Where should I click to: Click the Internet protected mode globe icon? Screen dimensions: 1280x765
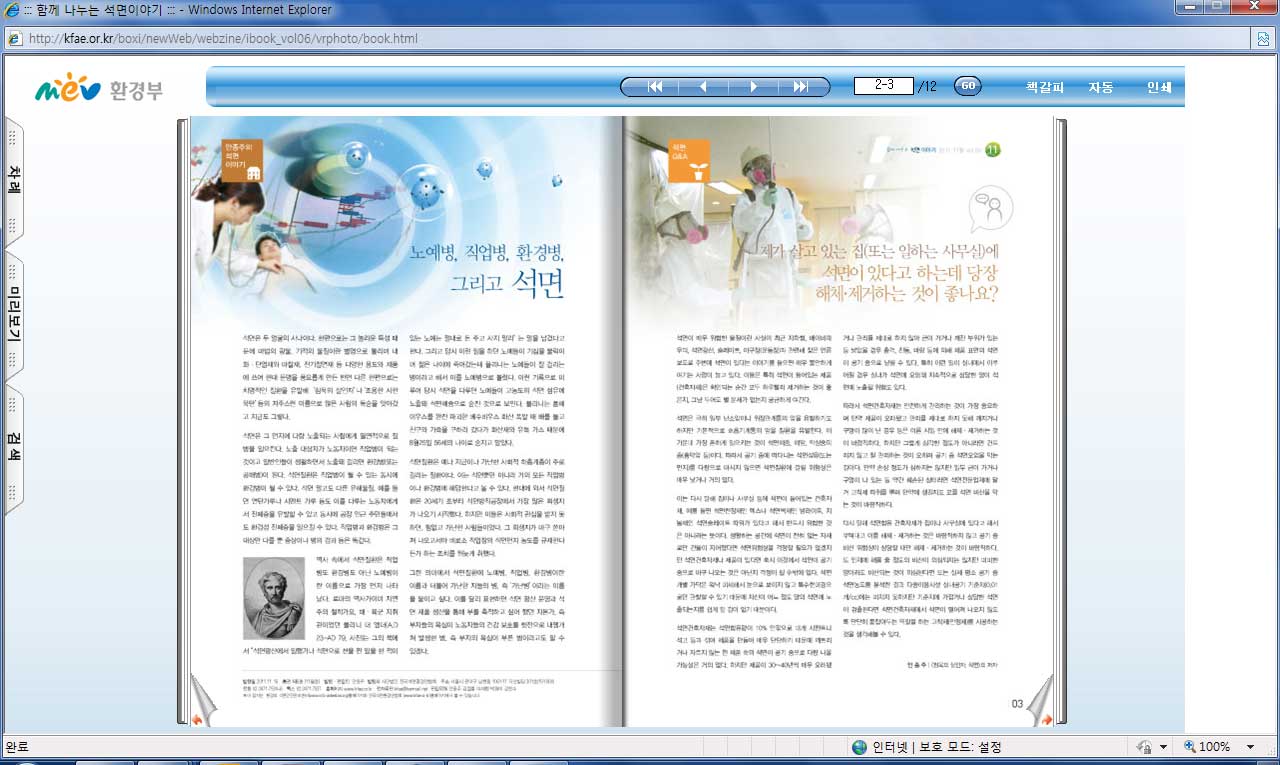[859, 747]
